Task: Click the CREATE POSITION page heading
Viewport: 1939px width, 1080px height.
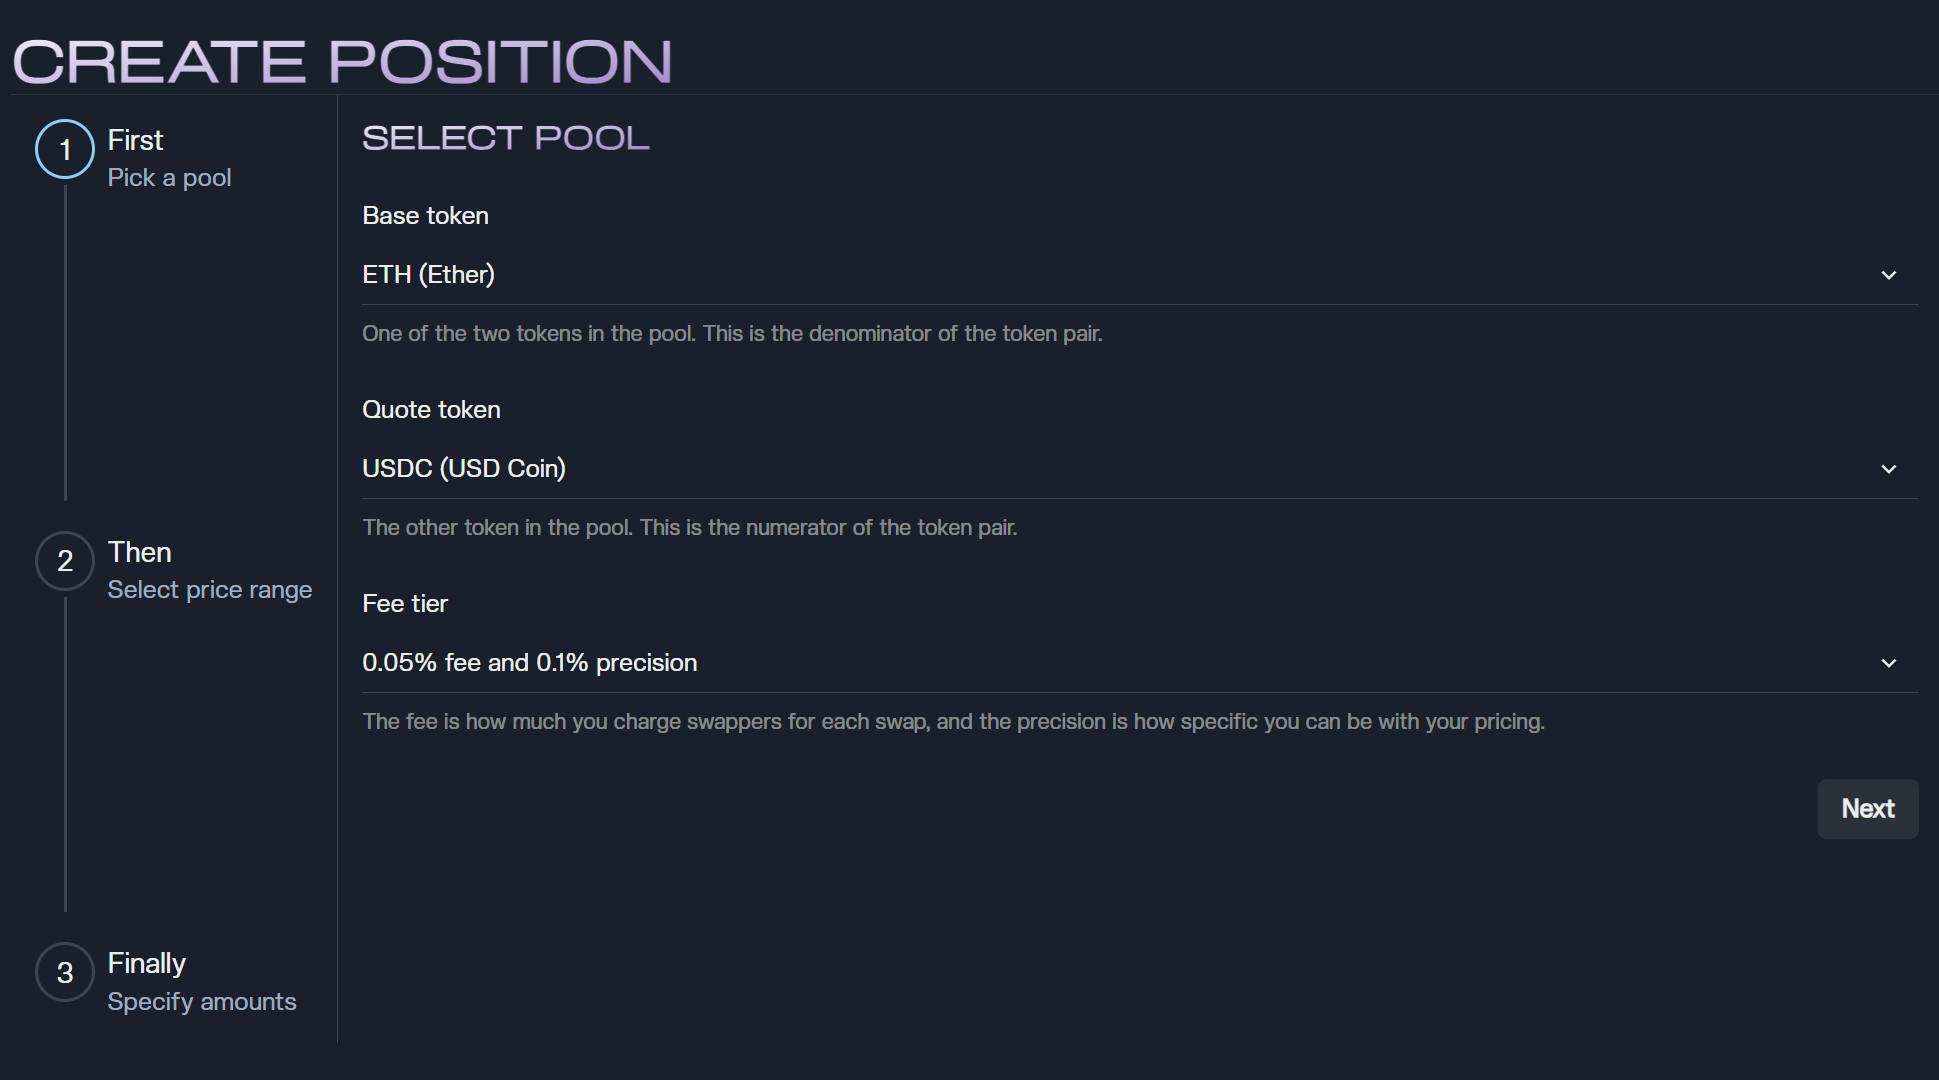Action: click(342, 61)
